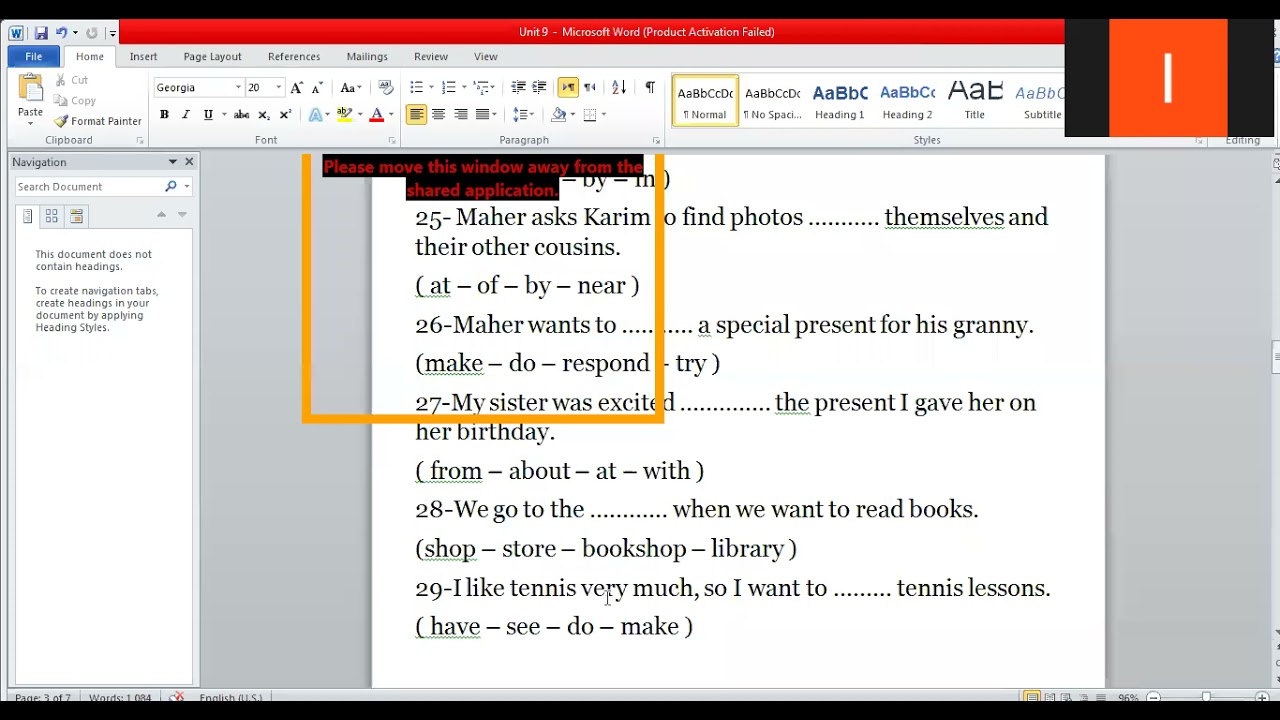This screenshot has height=720, width=1280.
Task: Apply Title style
Action: (974, 101)
